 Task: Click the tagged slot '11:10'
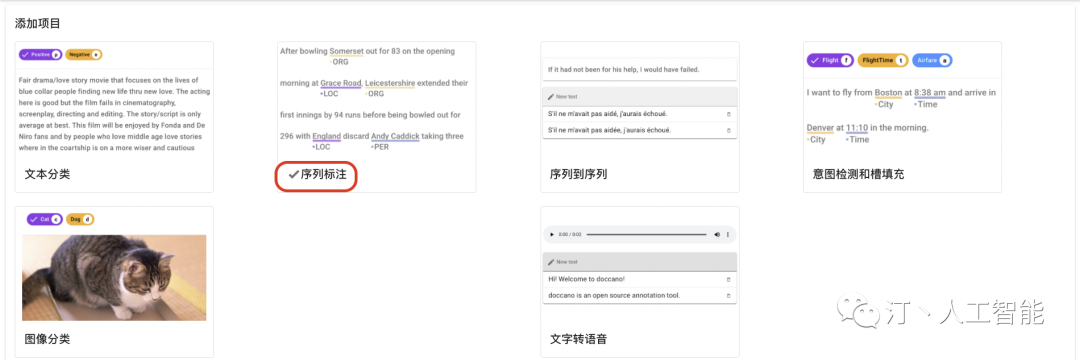tap(857, 128)
